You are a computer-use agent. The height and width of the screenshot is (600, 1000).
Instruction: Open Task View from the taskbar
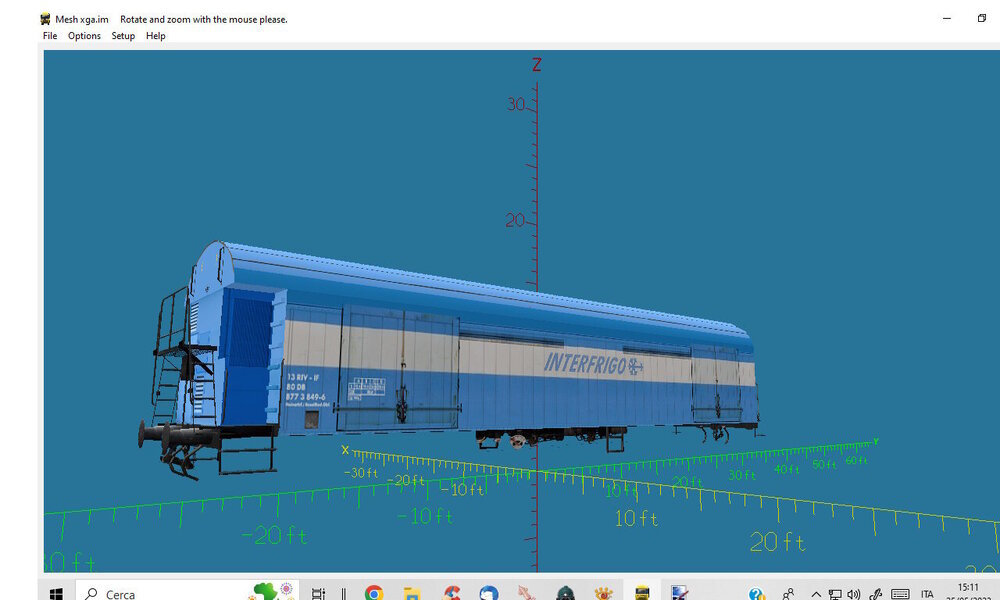318,594
